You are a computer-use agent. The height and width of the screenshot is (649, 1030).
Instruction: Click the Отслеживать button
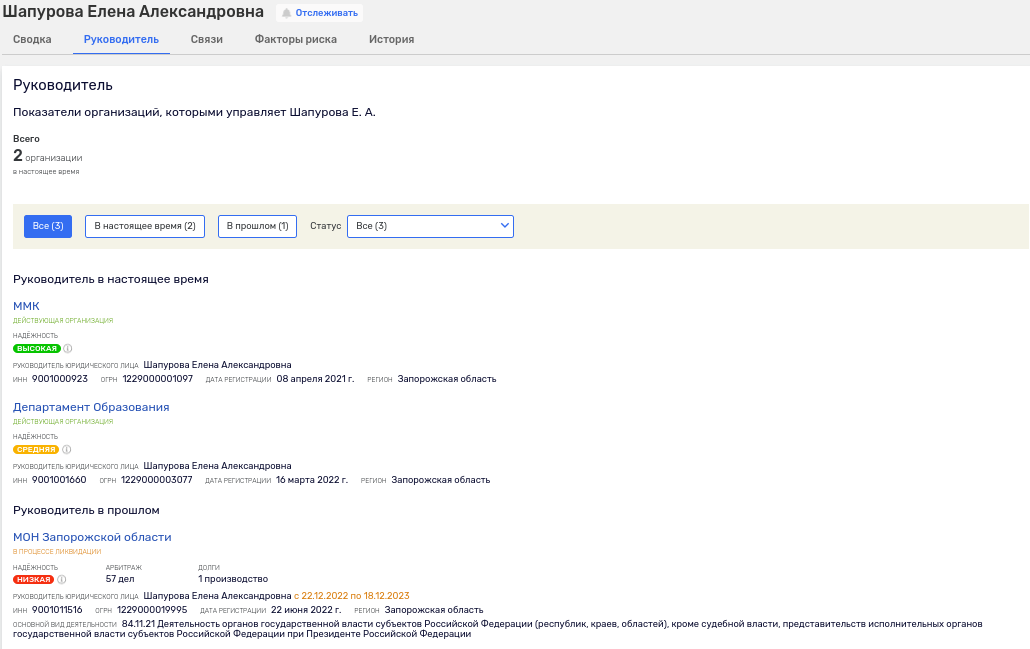tap(319, 13)
